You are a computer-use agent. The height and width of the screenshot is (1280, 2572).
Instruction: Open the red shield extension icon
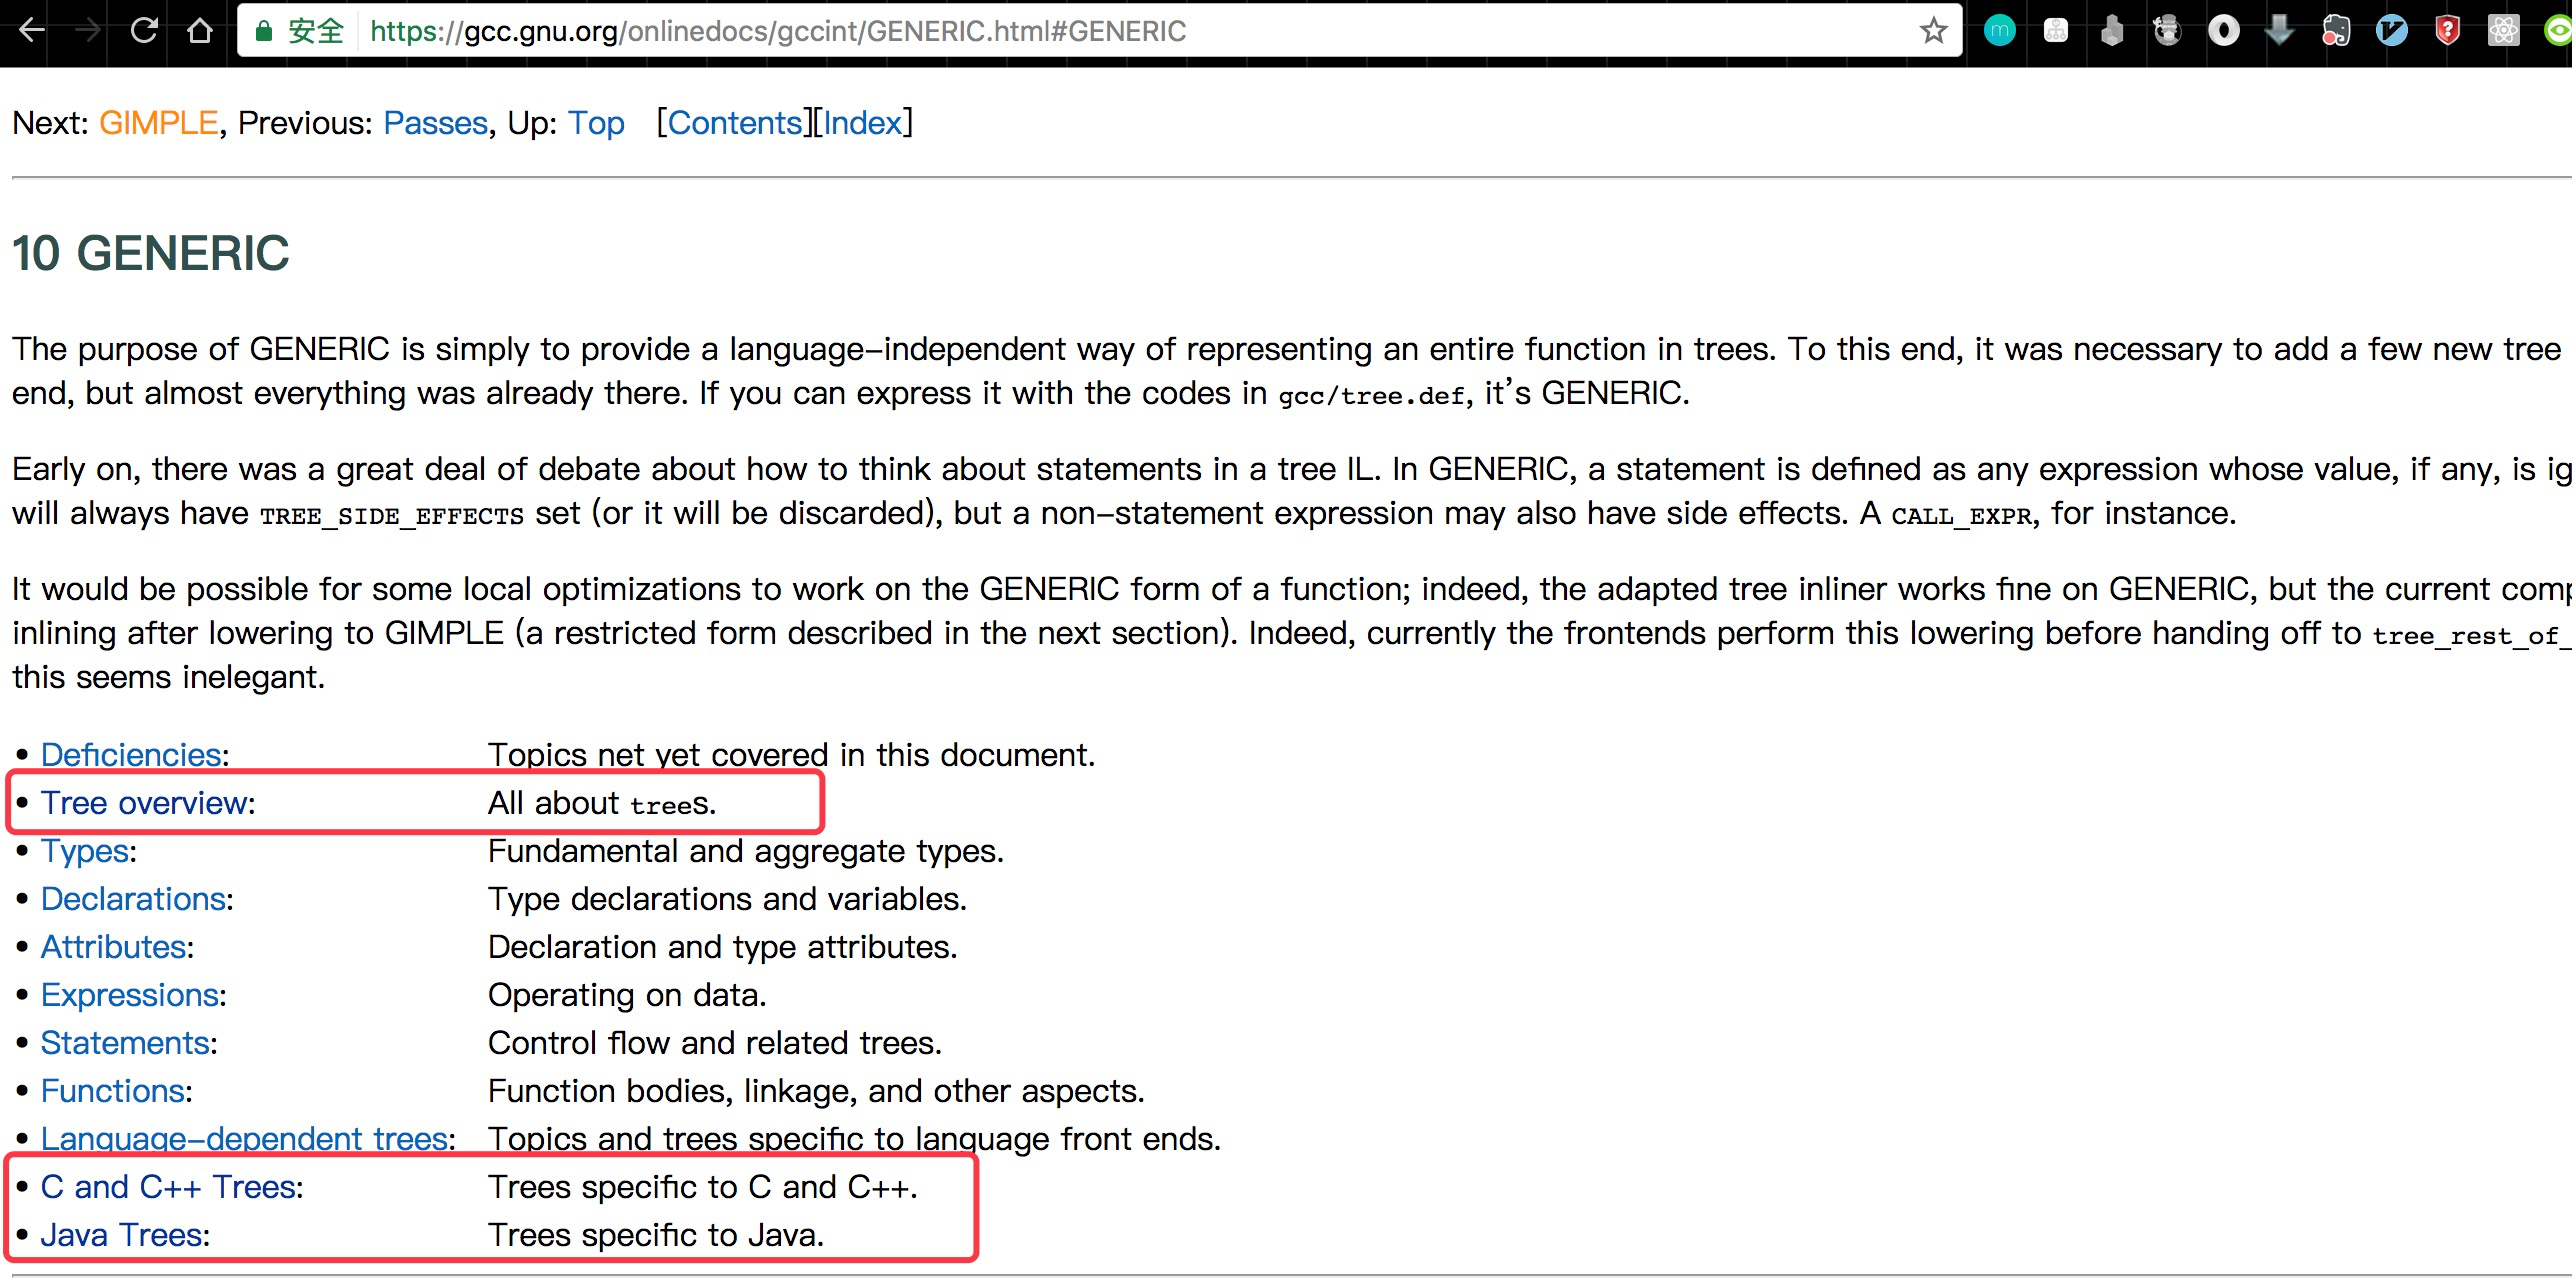coord(2447,31)
